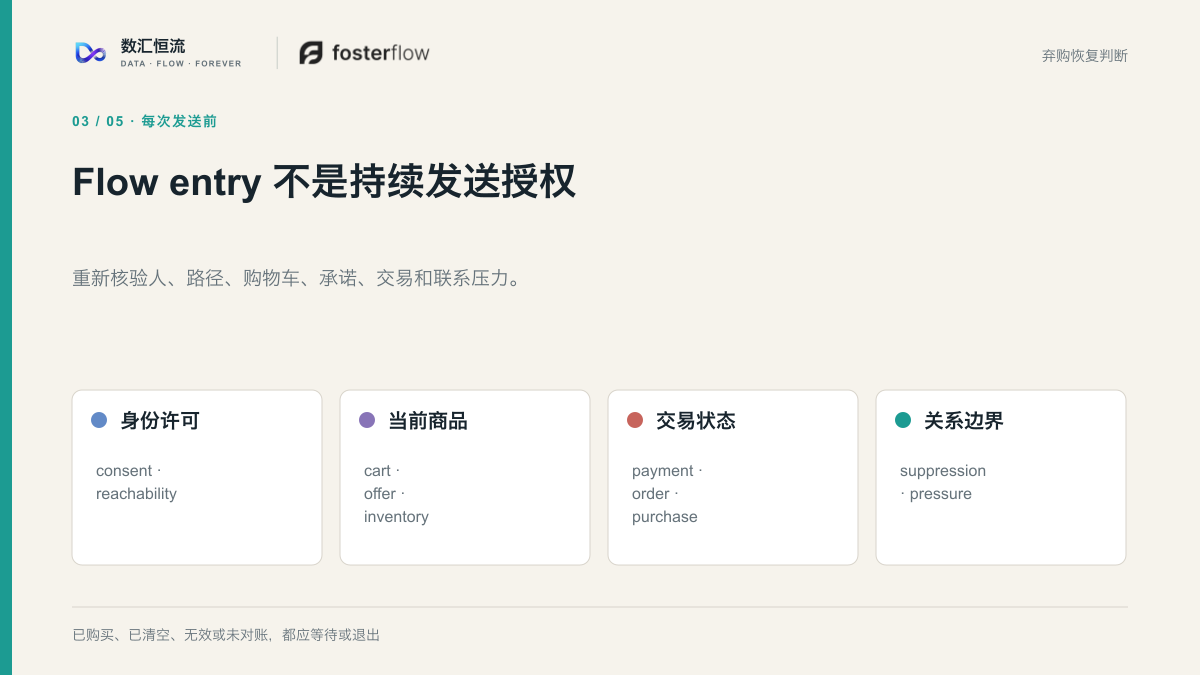Click the 数汇恒流 infinity logo icon
Screen dimensions: 1200x675
point(91,53)
